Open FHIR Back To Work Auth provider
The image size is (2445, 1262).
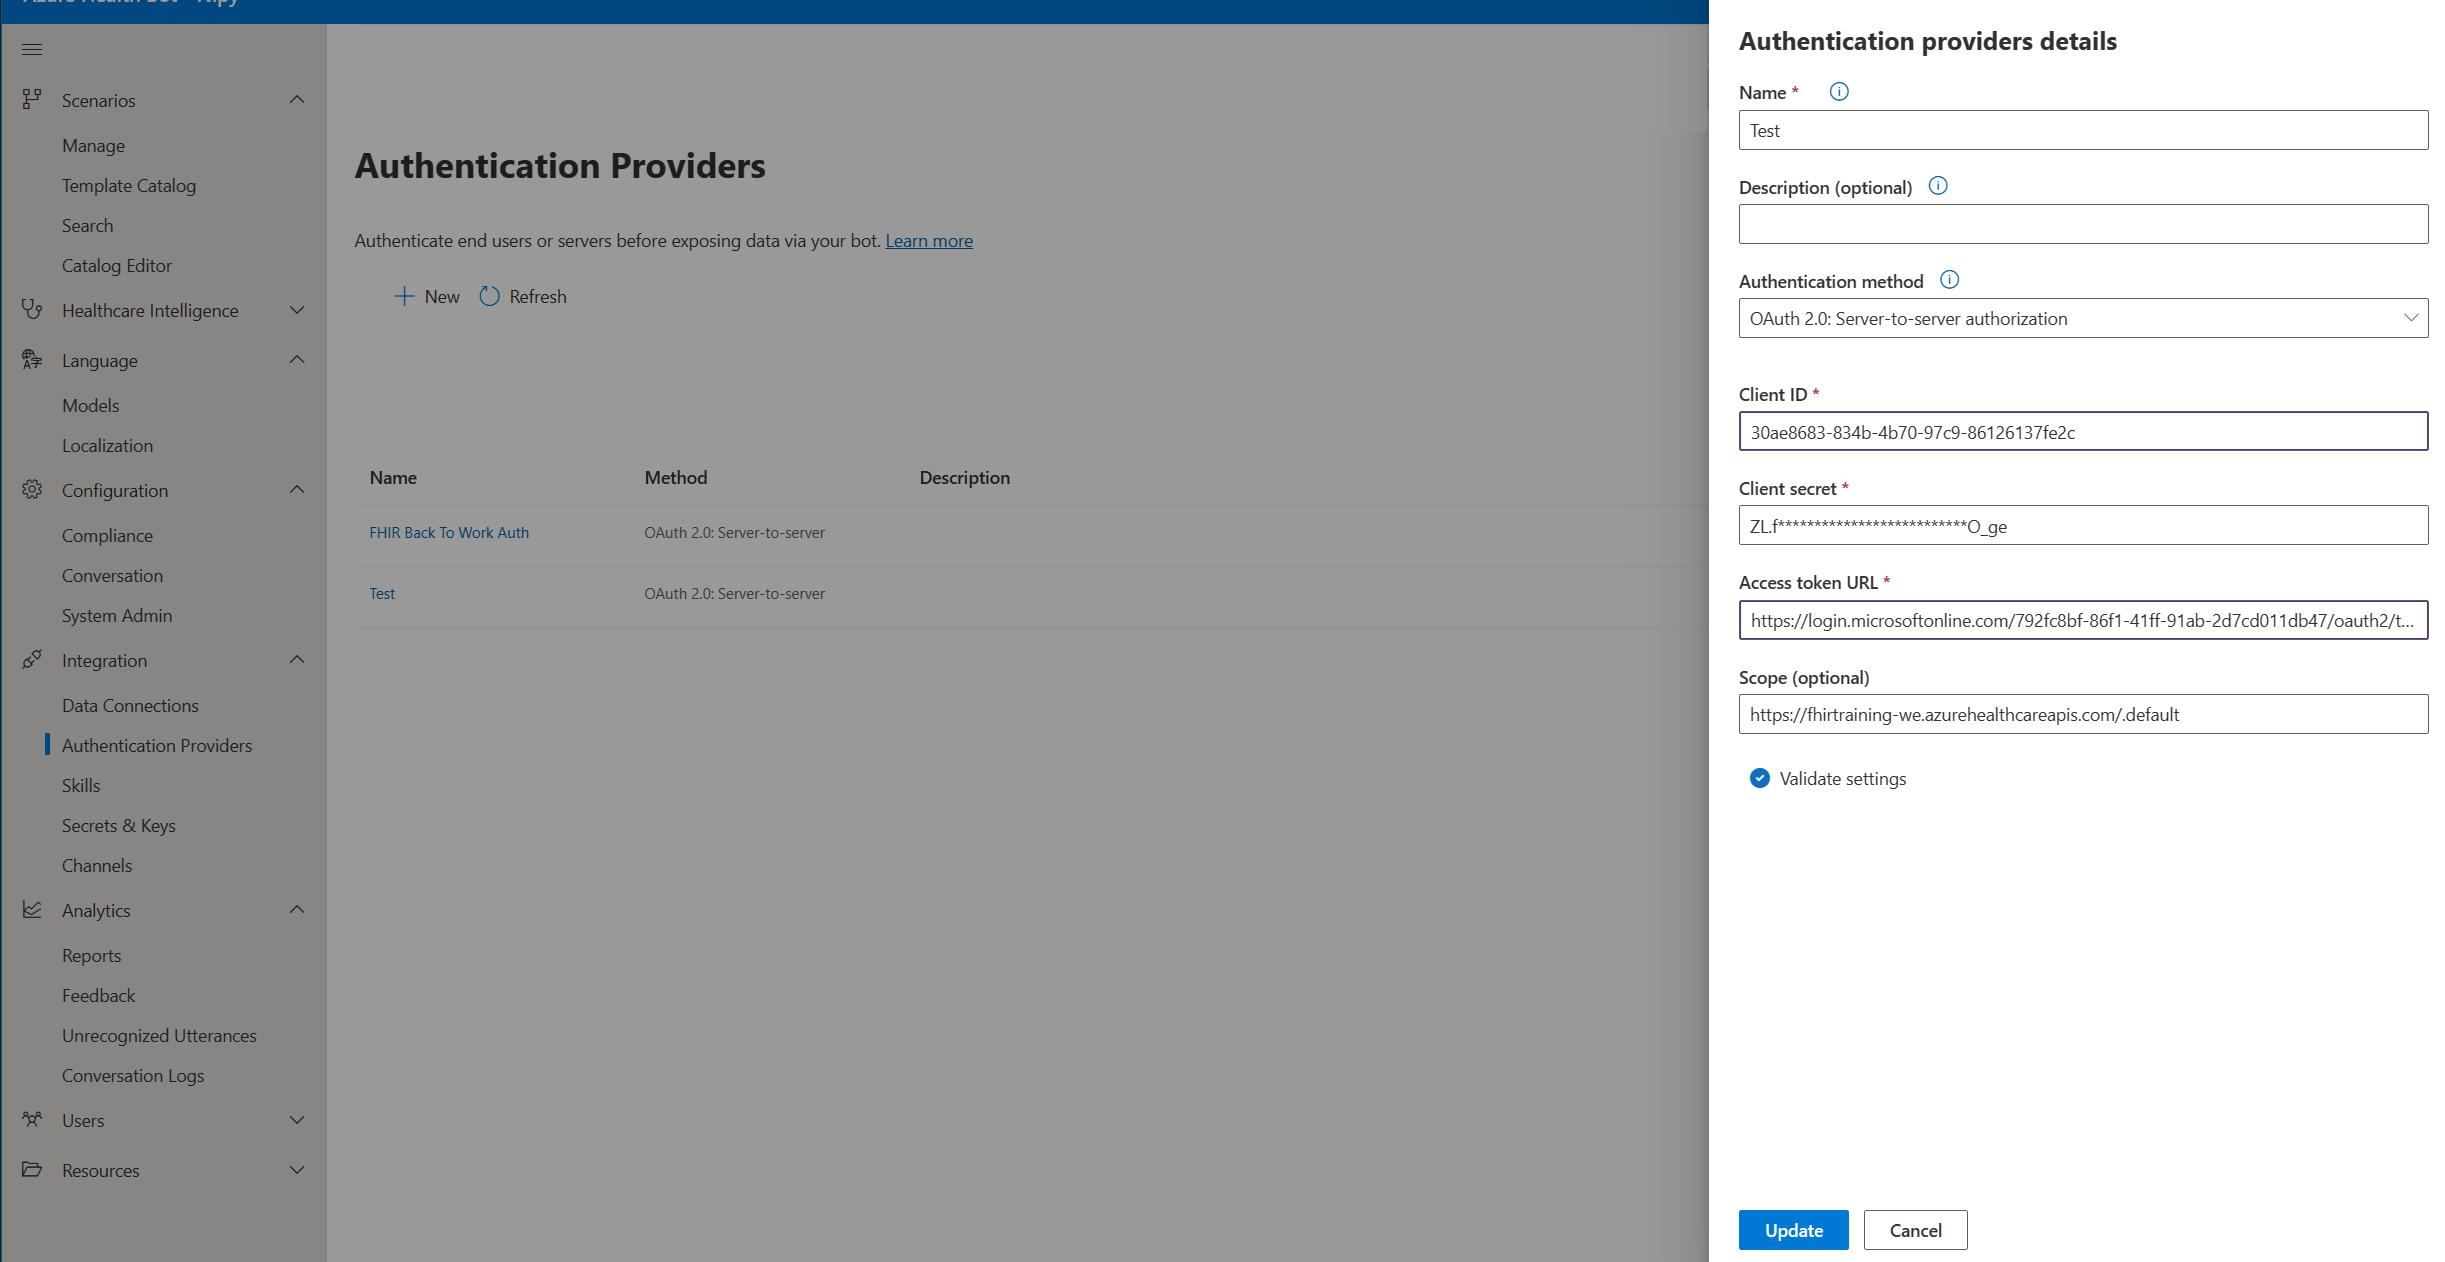click(449, 531)
